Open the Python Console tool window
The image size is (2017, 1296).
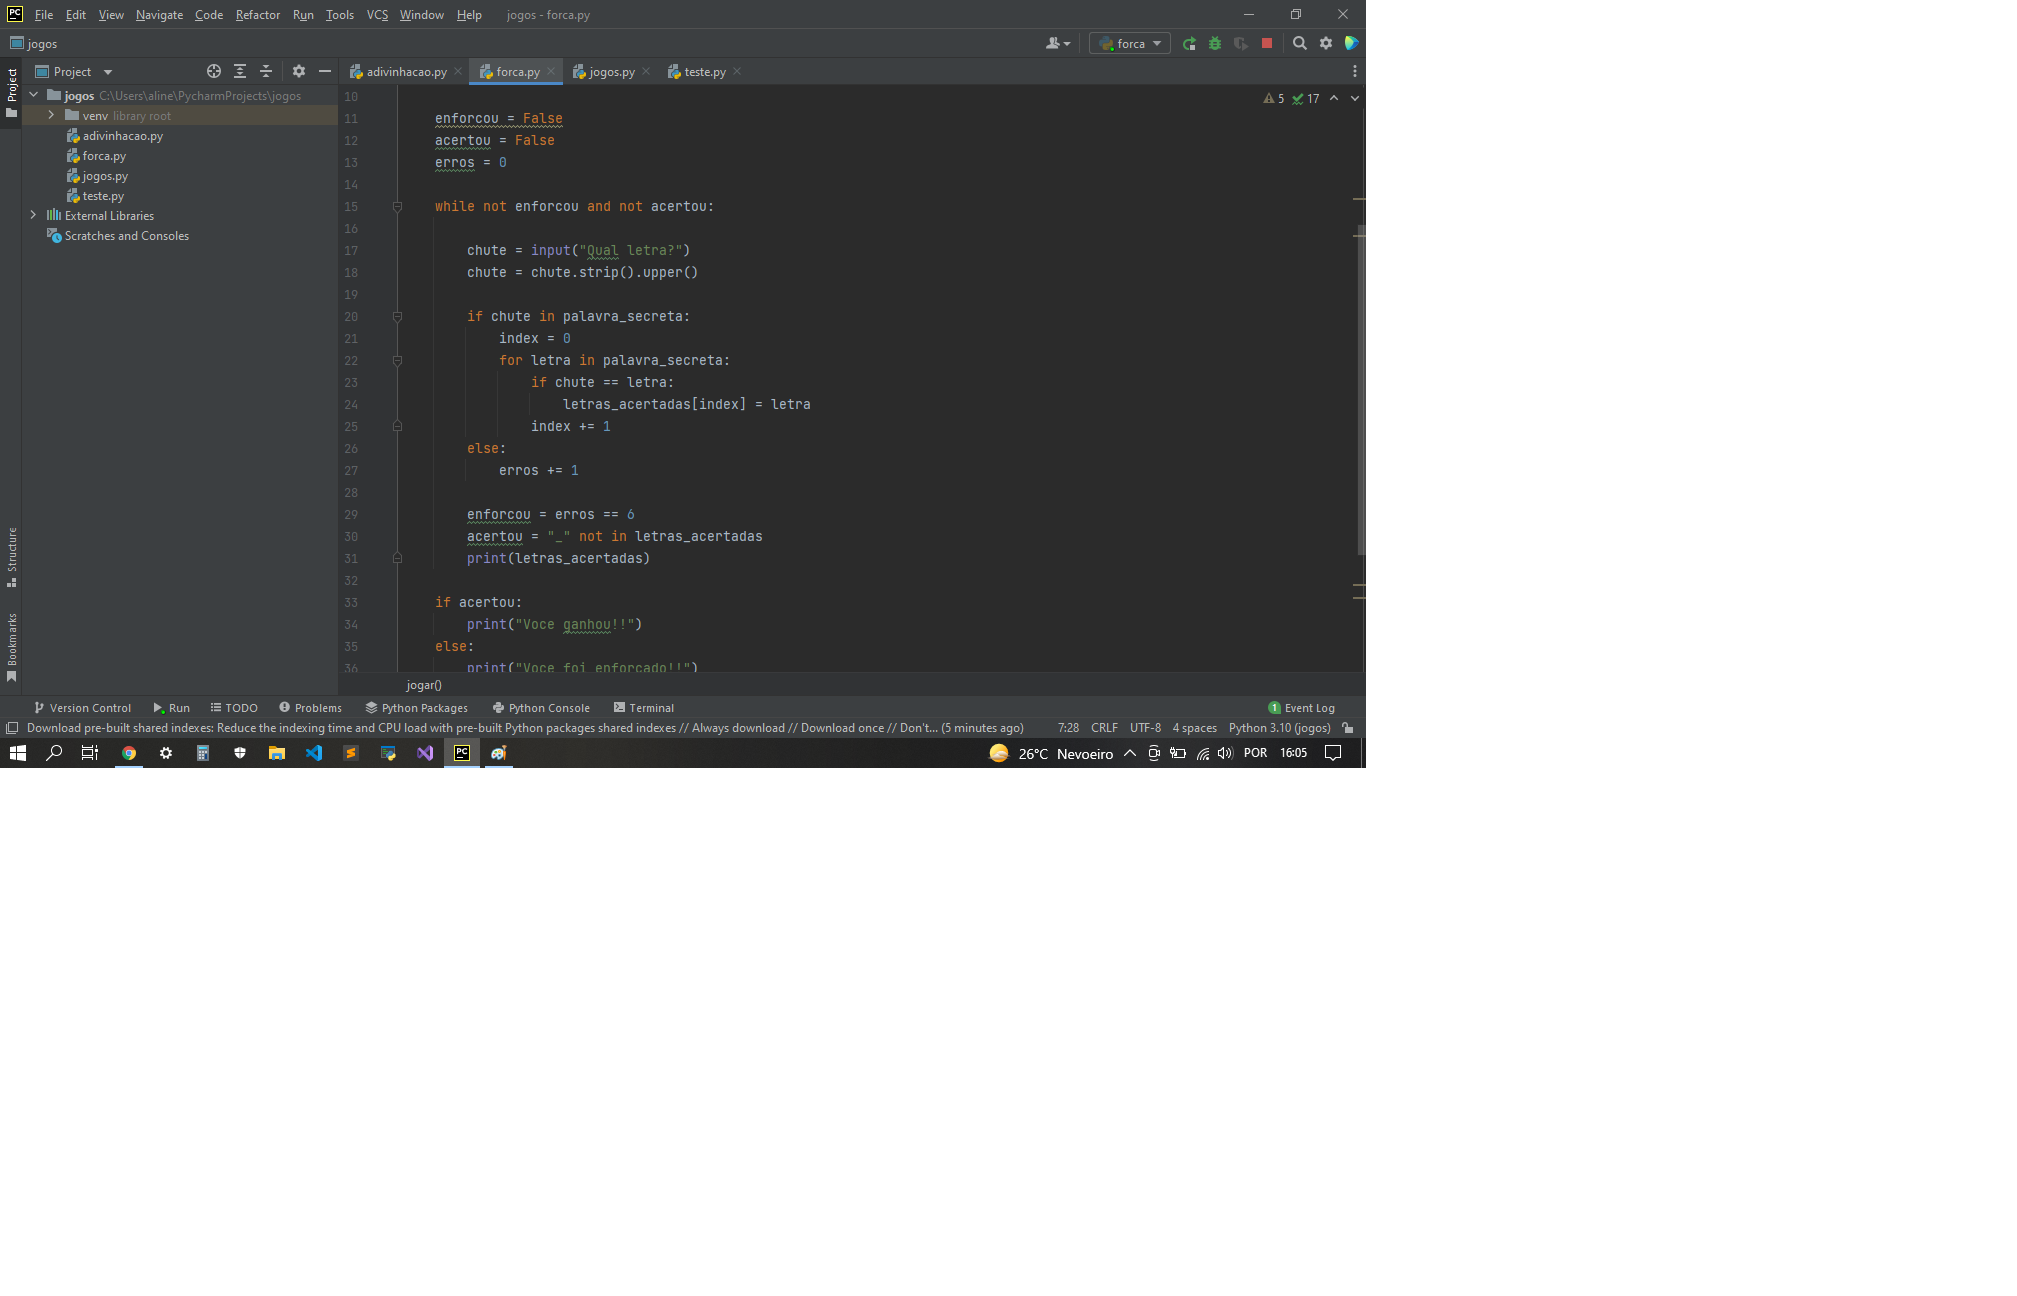click(541, 708)
